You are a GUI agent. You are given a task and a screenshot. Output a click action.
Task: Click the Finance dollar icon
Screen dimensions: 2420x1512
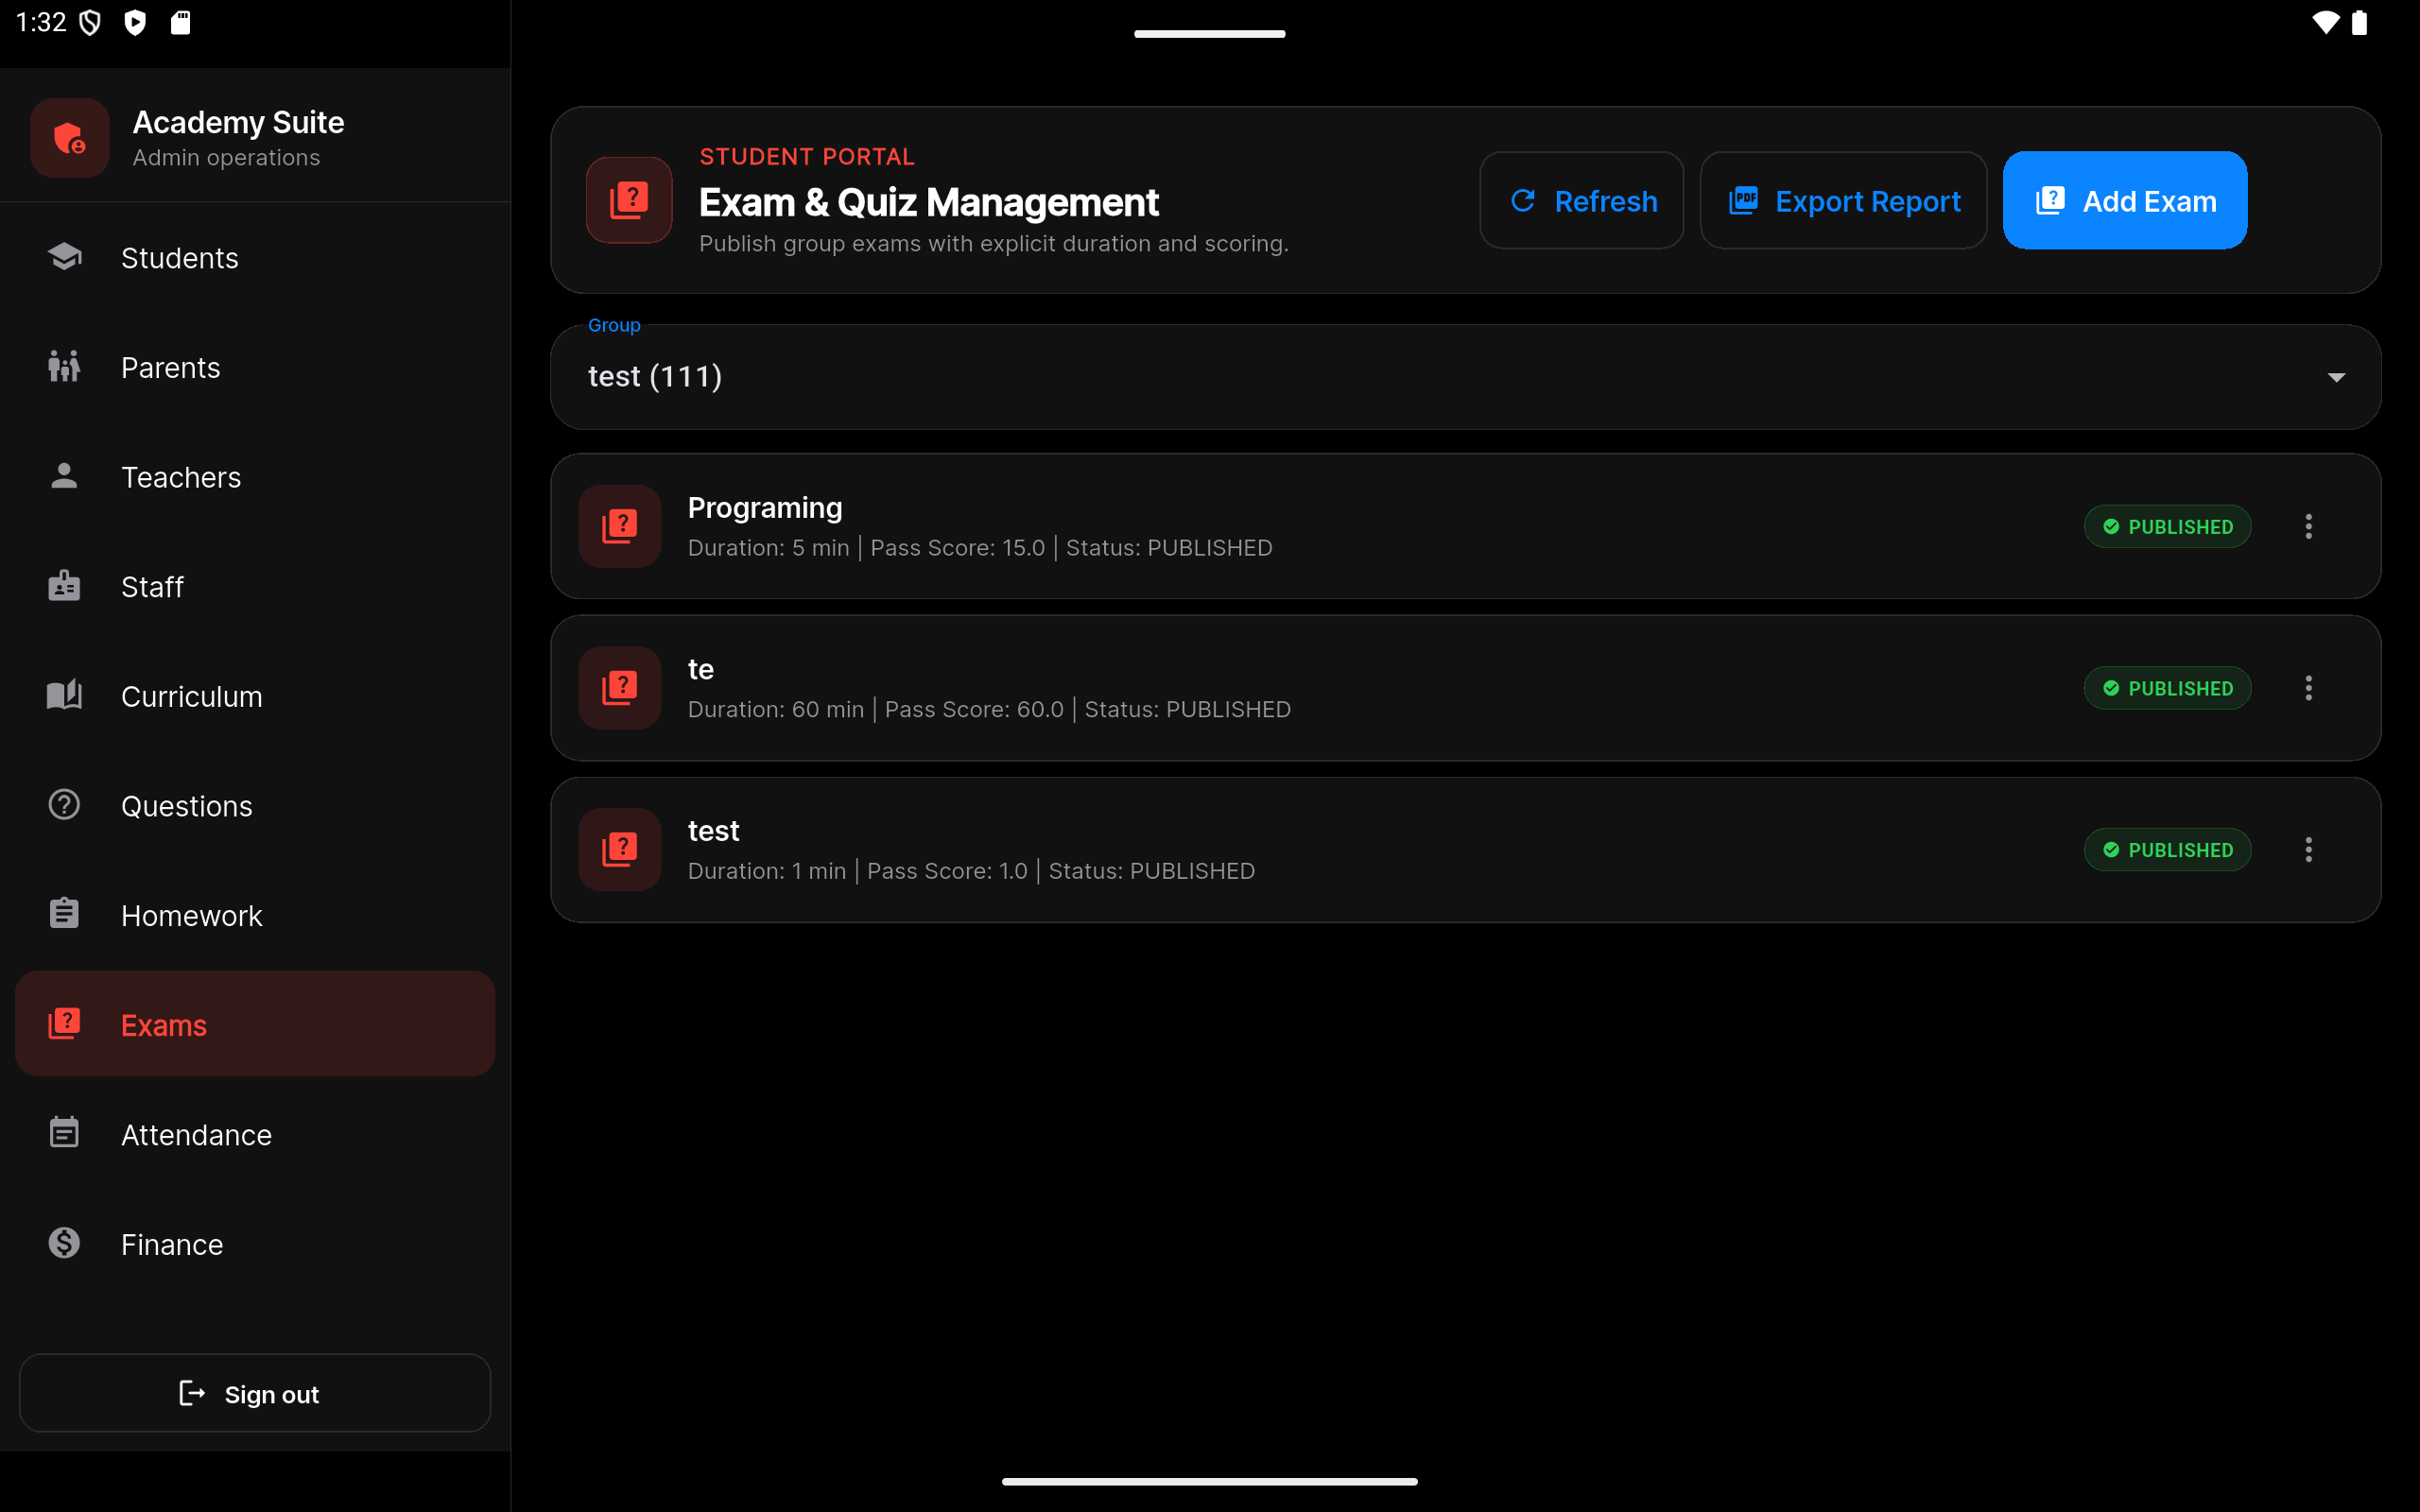tap(64, 1243)
